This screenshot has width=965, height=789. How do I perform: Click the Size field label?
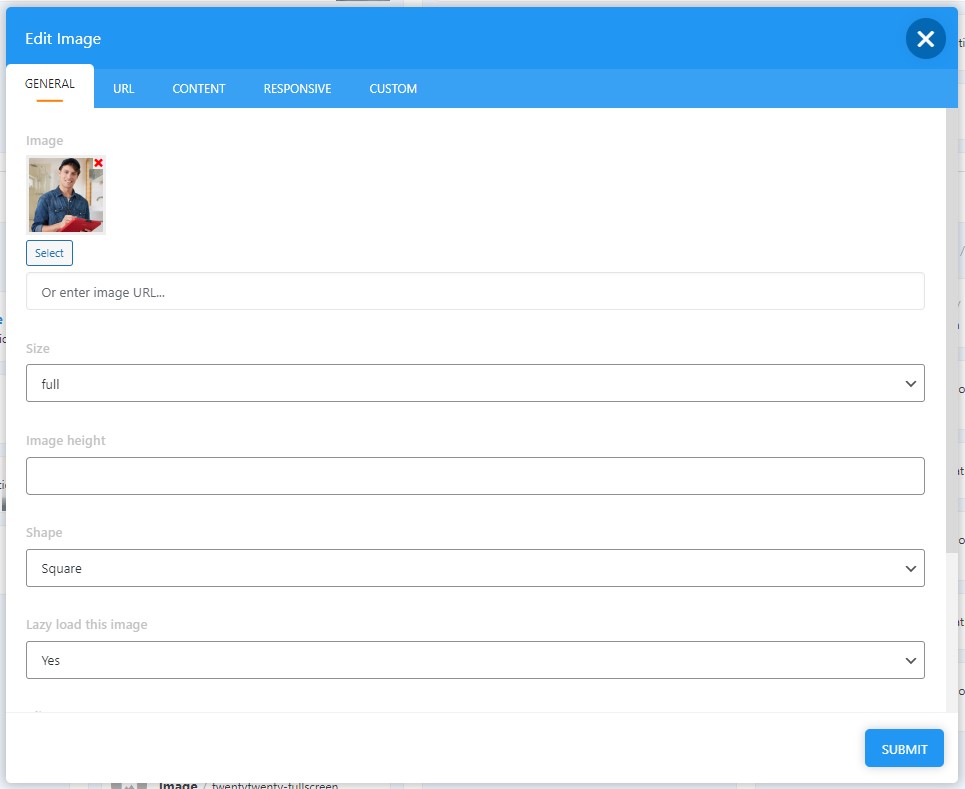pyautogui.click(x=38, y=348)
